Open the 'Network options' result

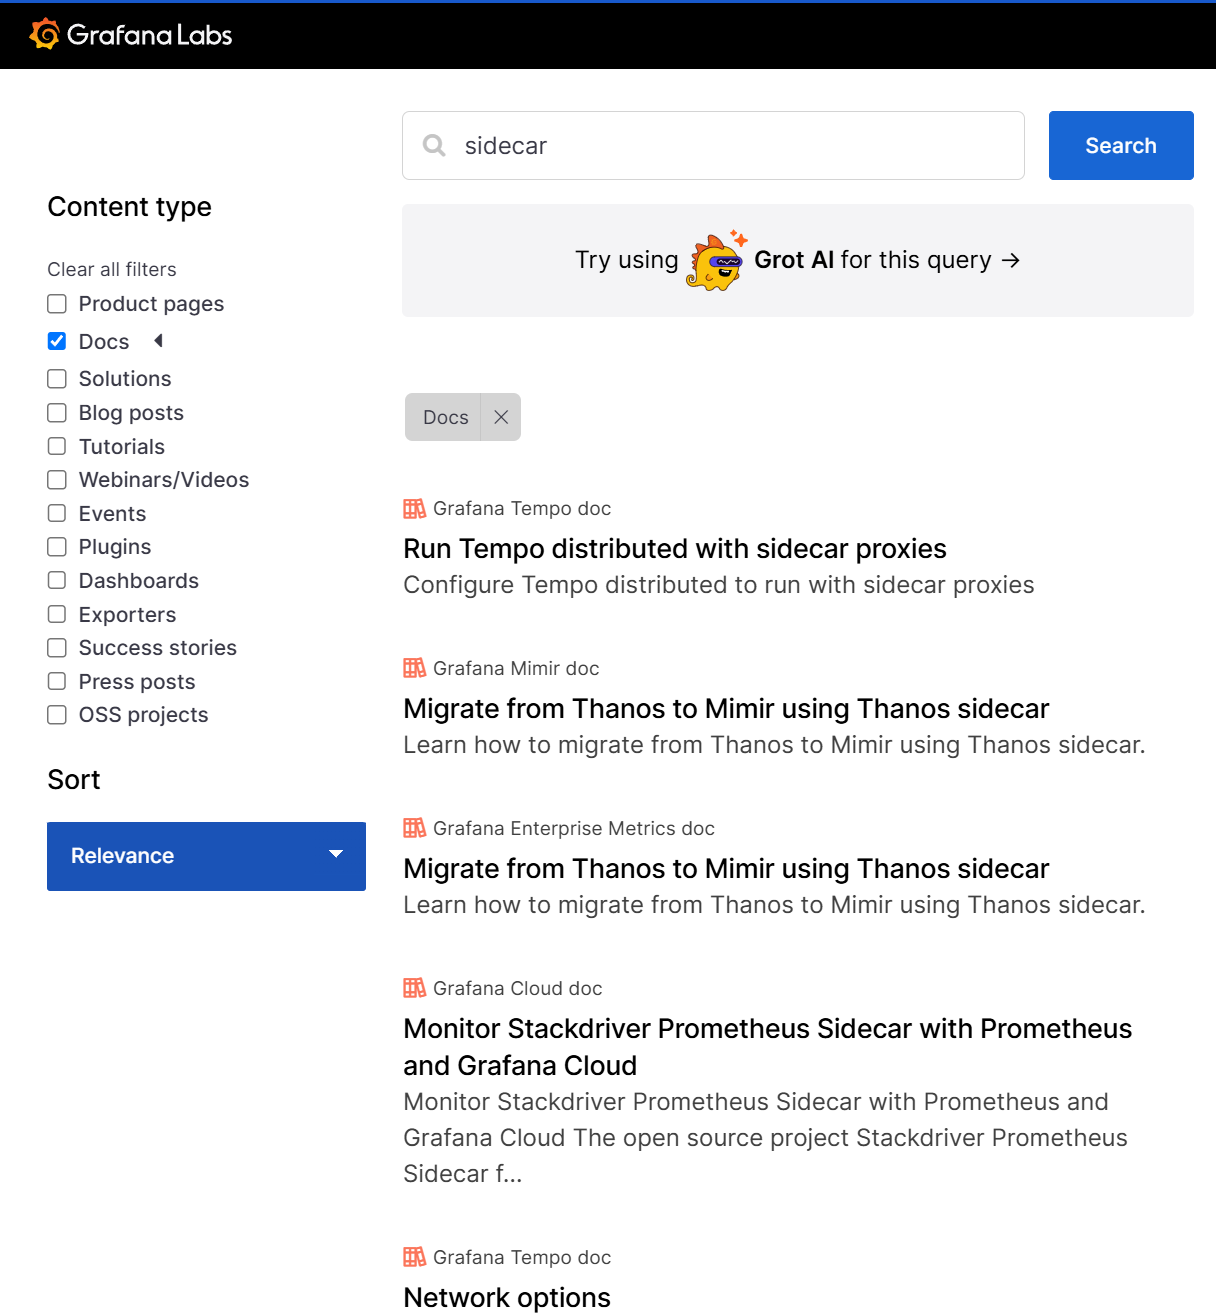(x=507, y=1297)
